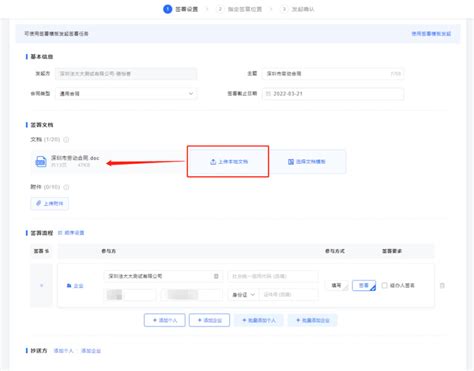Click the step 1 circle in the progress steps
The image size is (474, 371).
168,9
